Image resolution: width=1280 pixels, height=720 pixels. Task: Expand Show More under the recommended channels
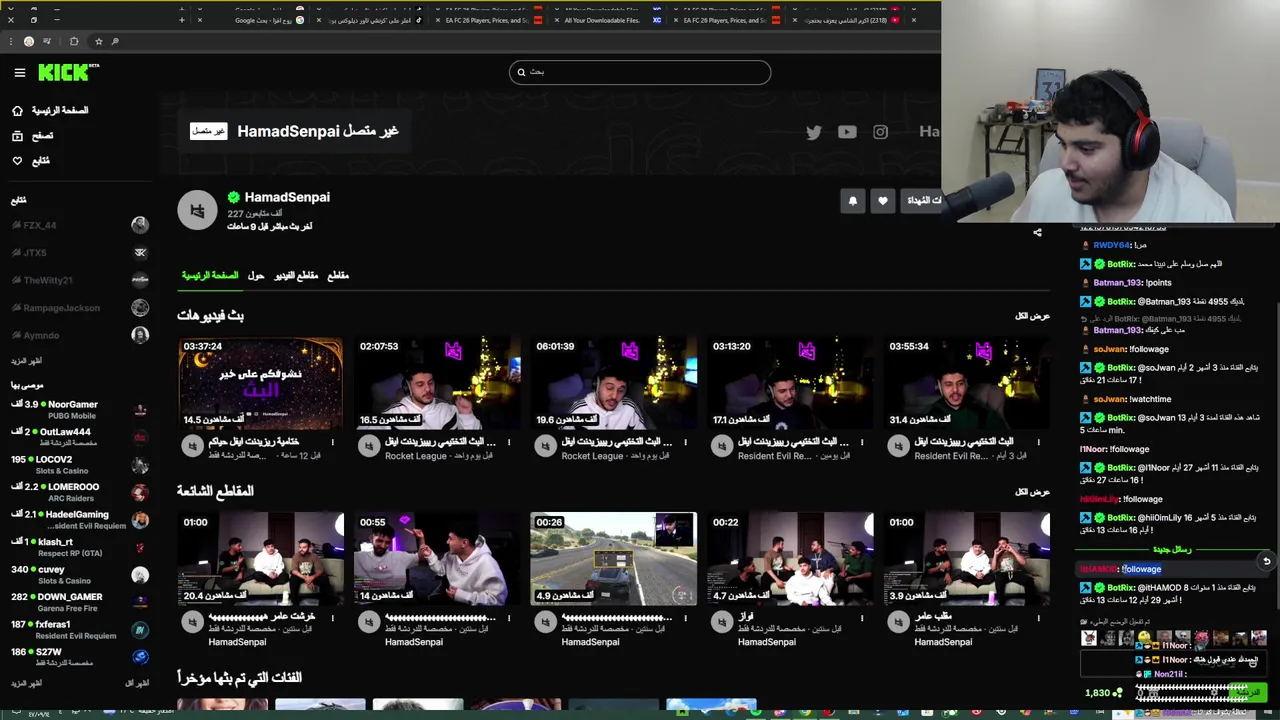(x=26, y=683)
